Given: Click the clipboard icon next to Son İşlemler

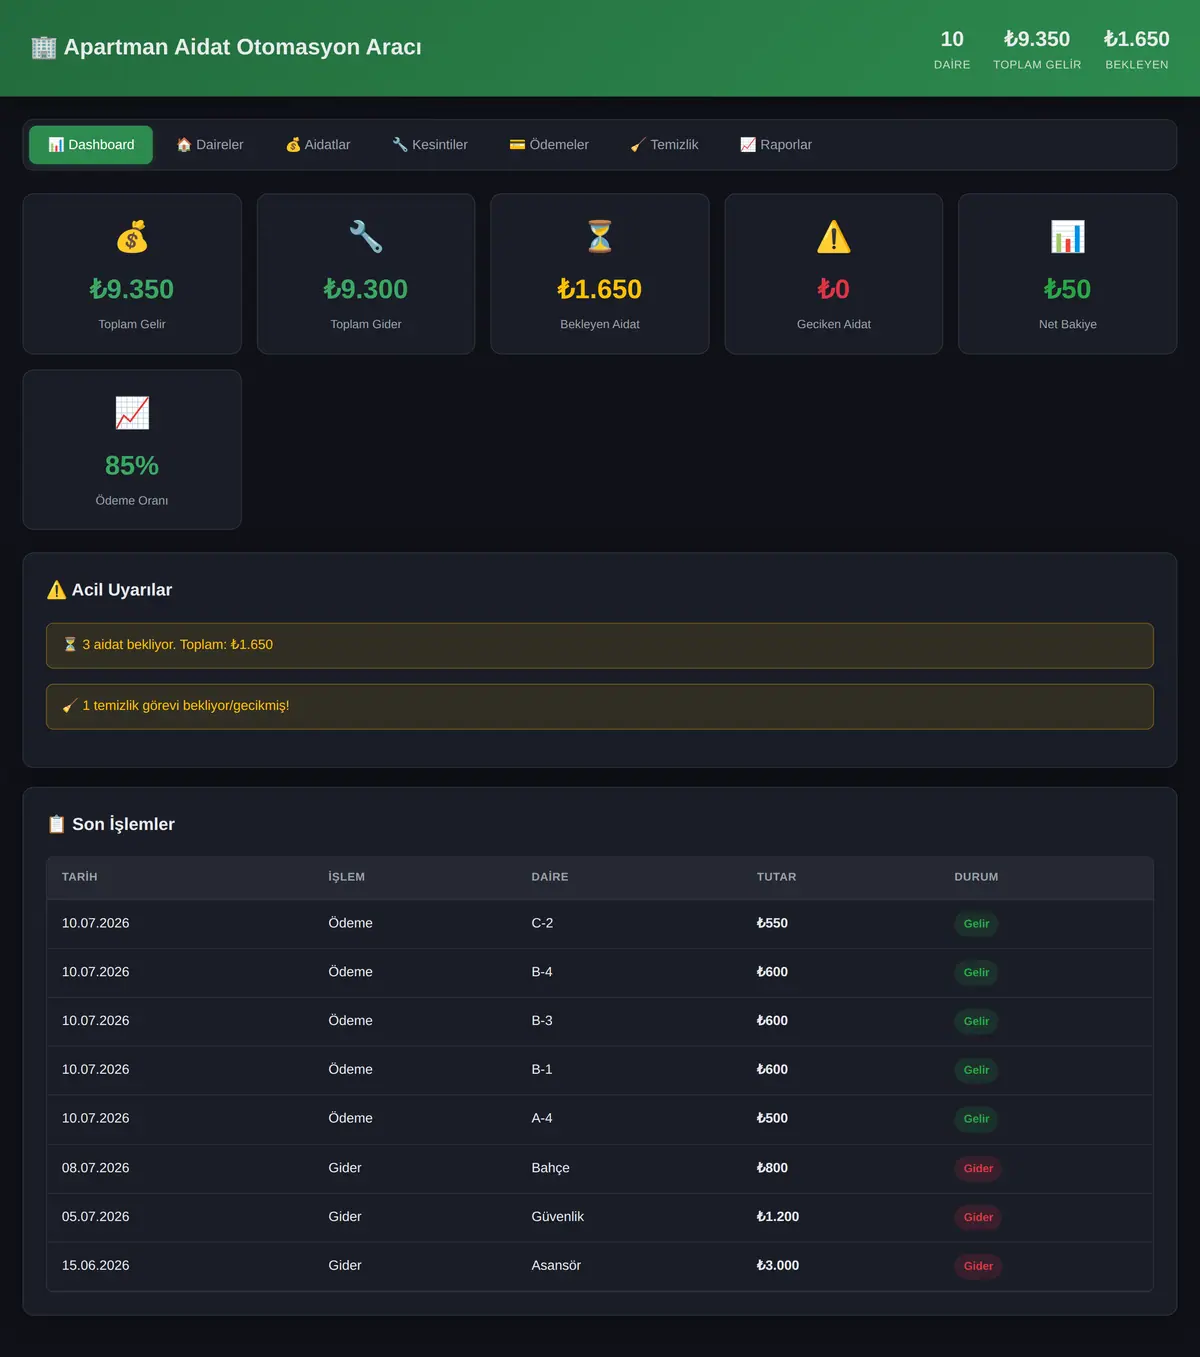Looking at the screenshot, I should tap(57, 824).
